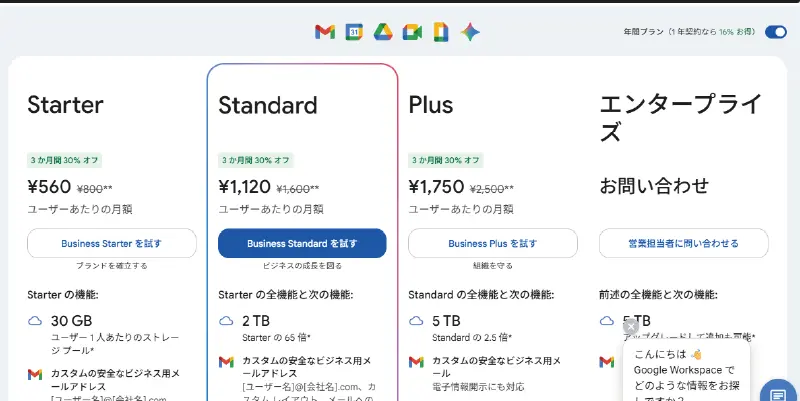Close the Google Workspace chat popup

click(x=630, y=326)
